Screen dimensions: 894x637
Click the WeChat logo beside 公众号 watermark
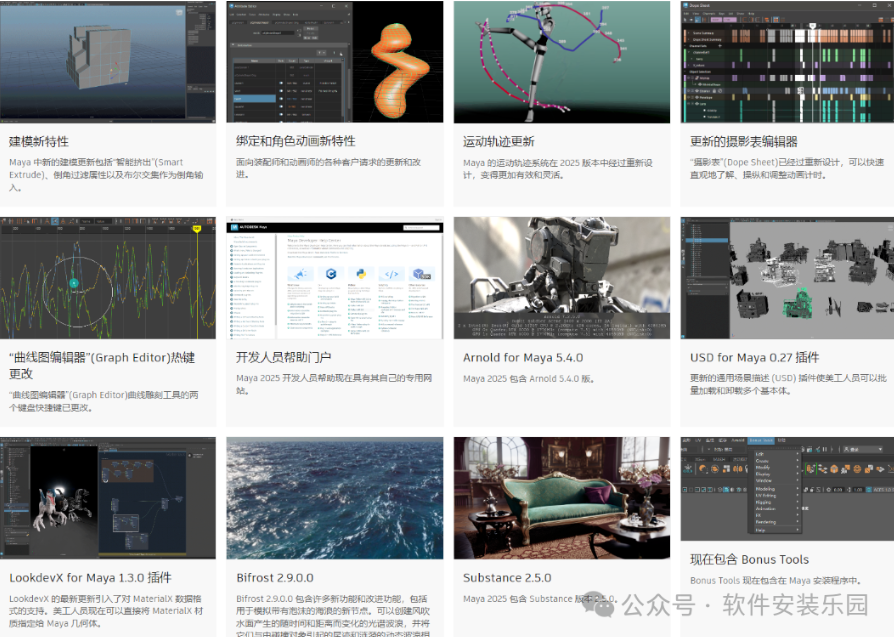pyautogui.click(x=603, y=604)
